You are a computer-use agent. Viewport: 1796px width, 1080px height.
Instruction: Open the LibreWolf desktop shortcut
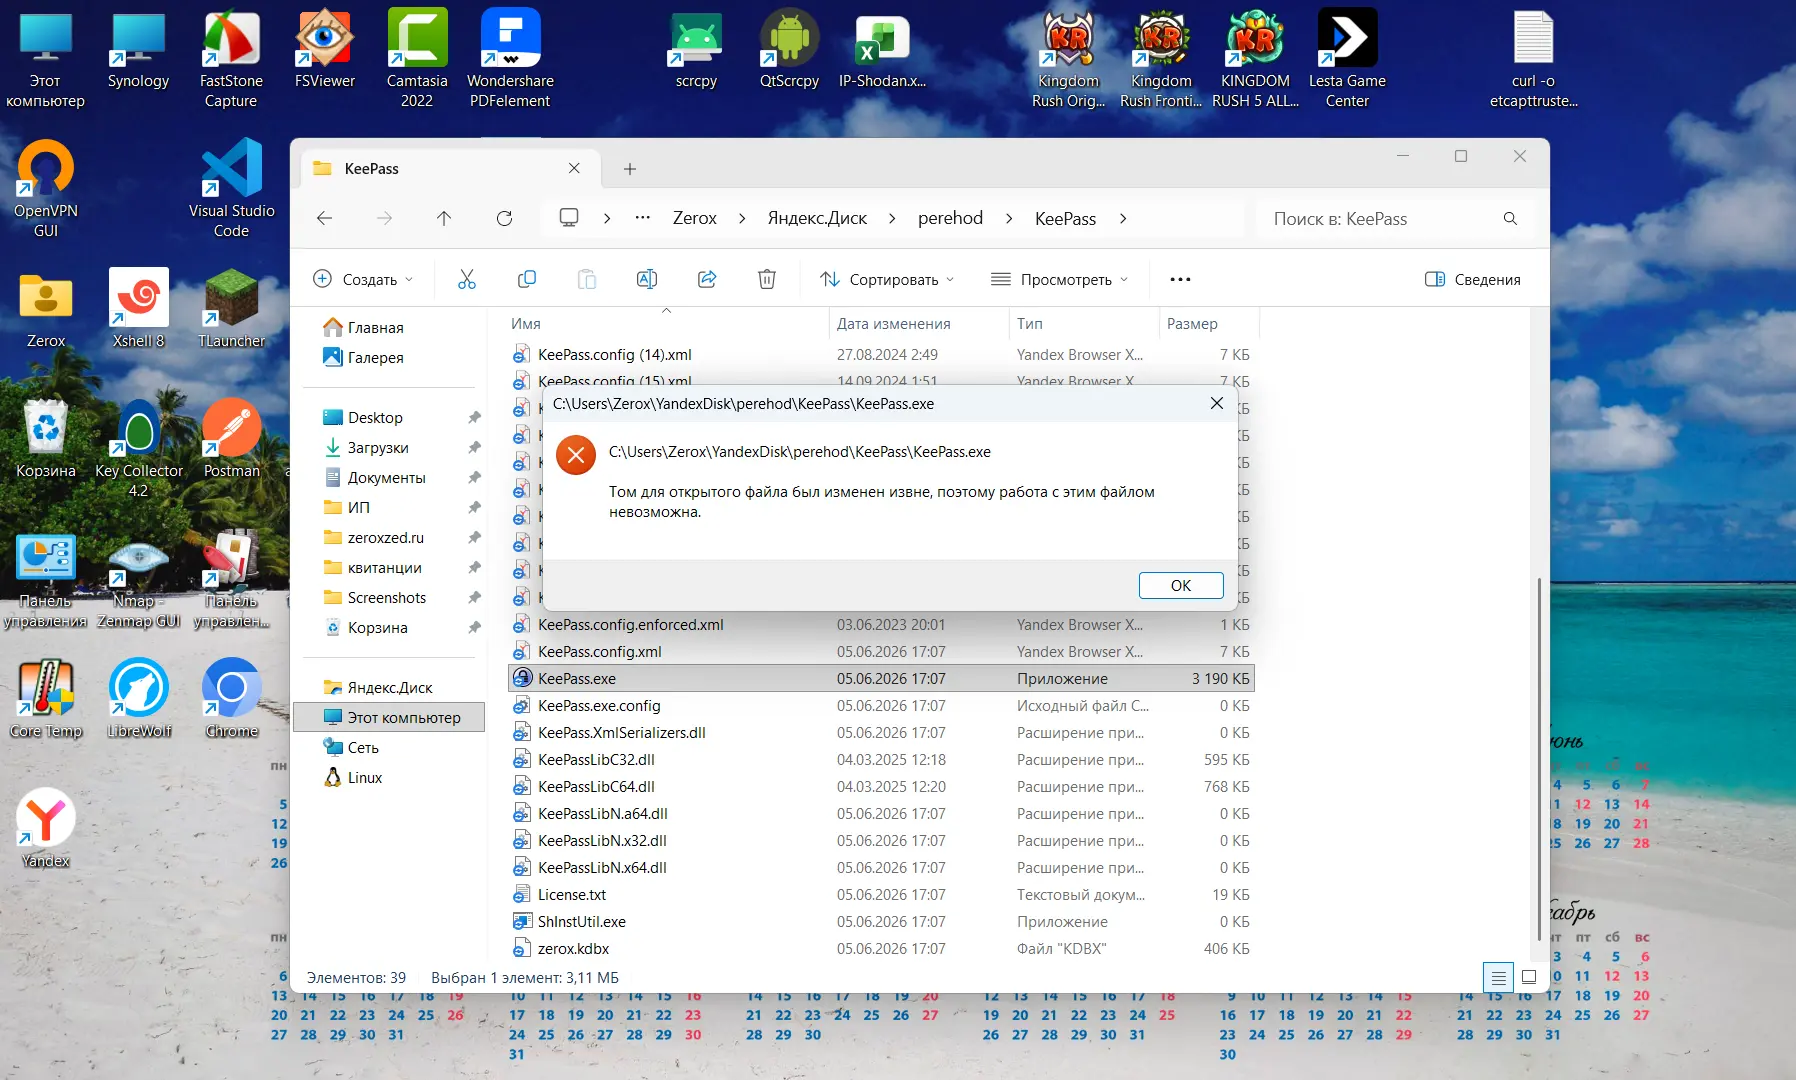click(x=139, y=699)
